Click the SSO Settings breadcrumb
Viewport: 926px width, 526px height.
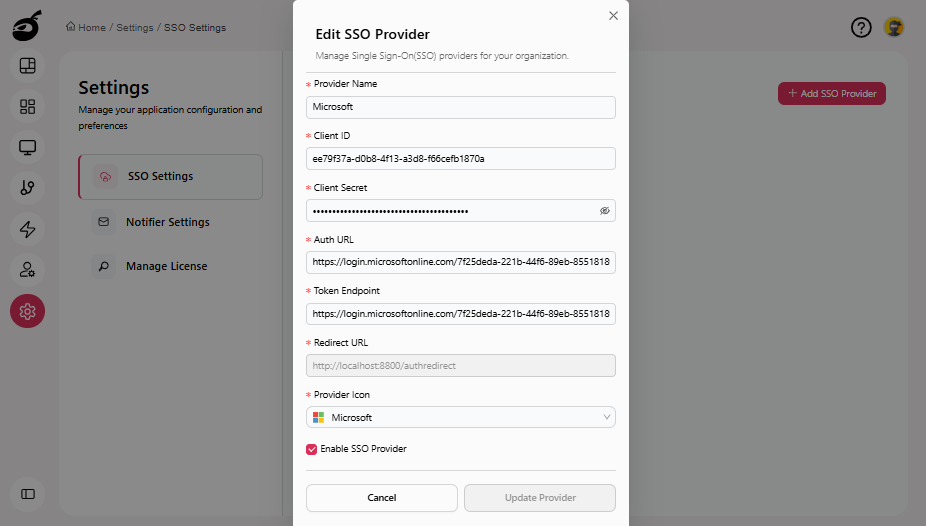pos(195,28)
